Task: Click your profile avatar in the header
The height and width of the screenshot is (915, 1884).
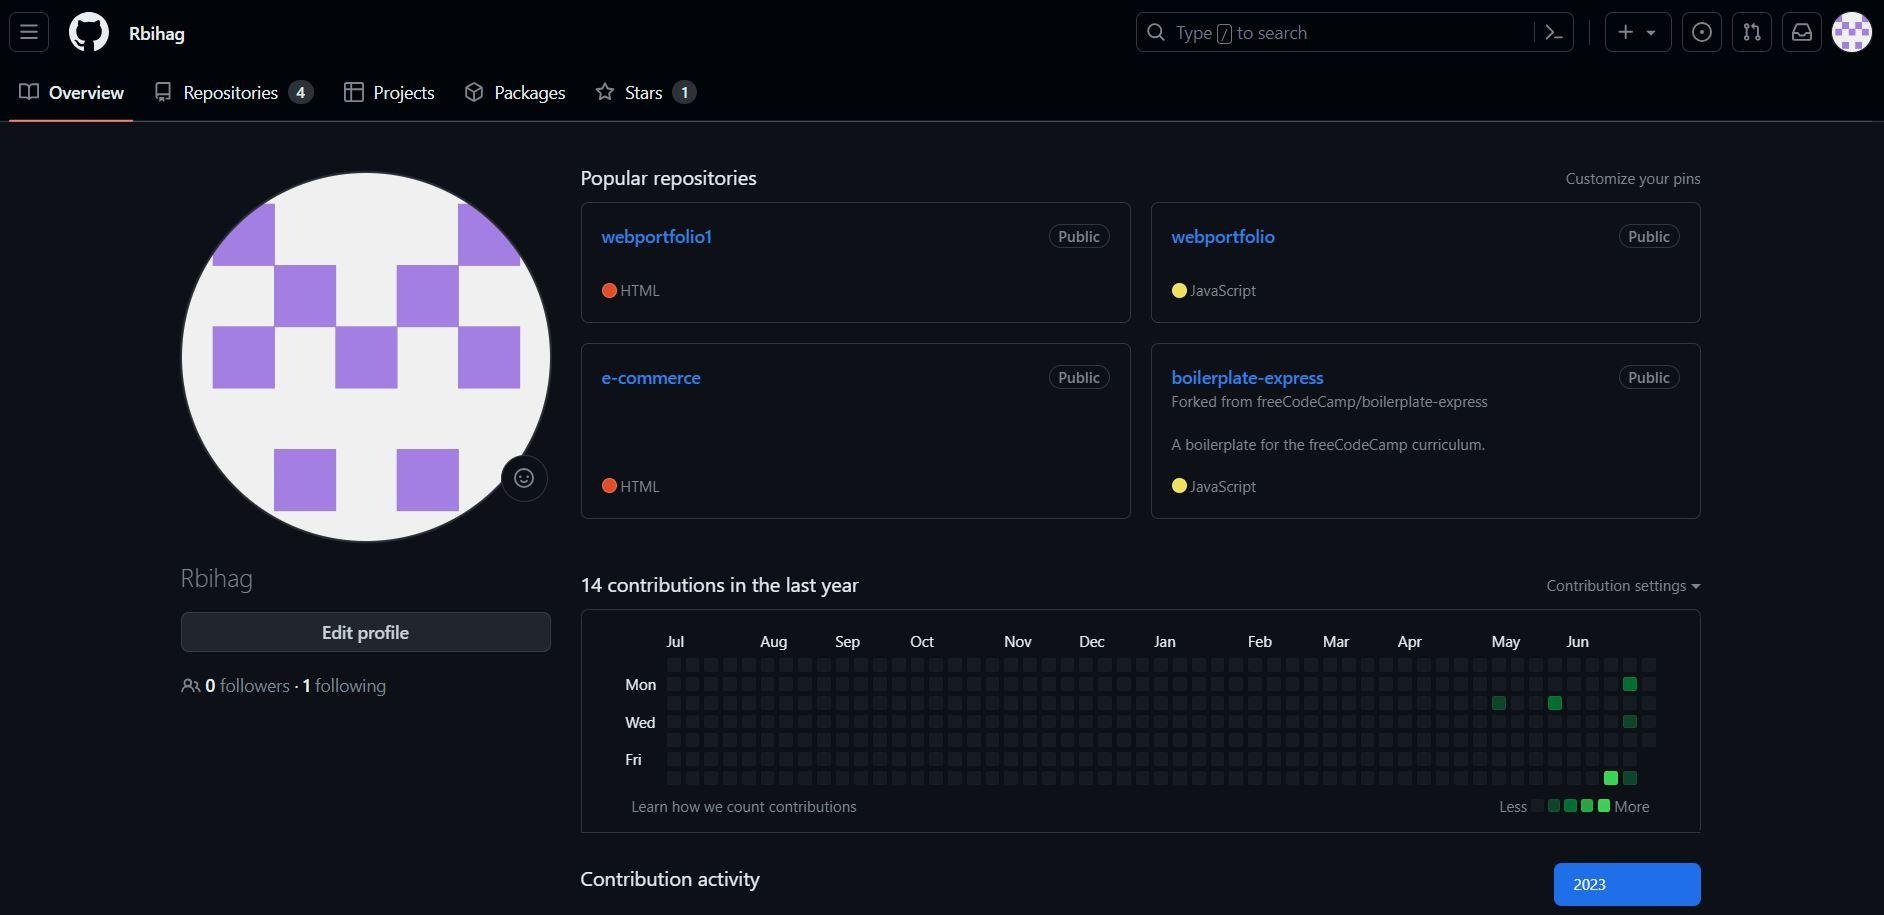Action: click(x=1854, y=32)
